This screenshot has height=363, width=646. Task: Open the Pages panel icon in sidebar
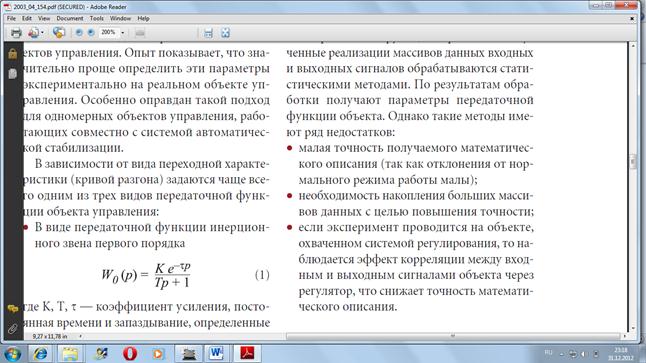[12, 74]
